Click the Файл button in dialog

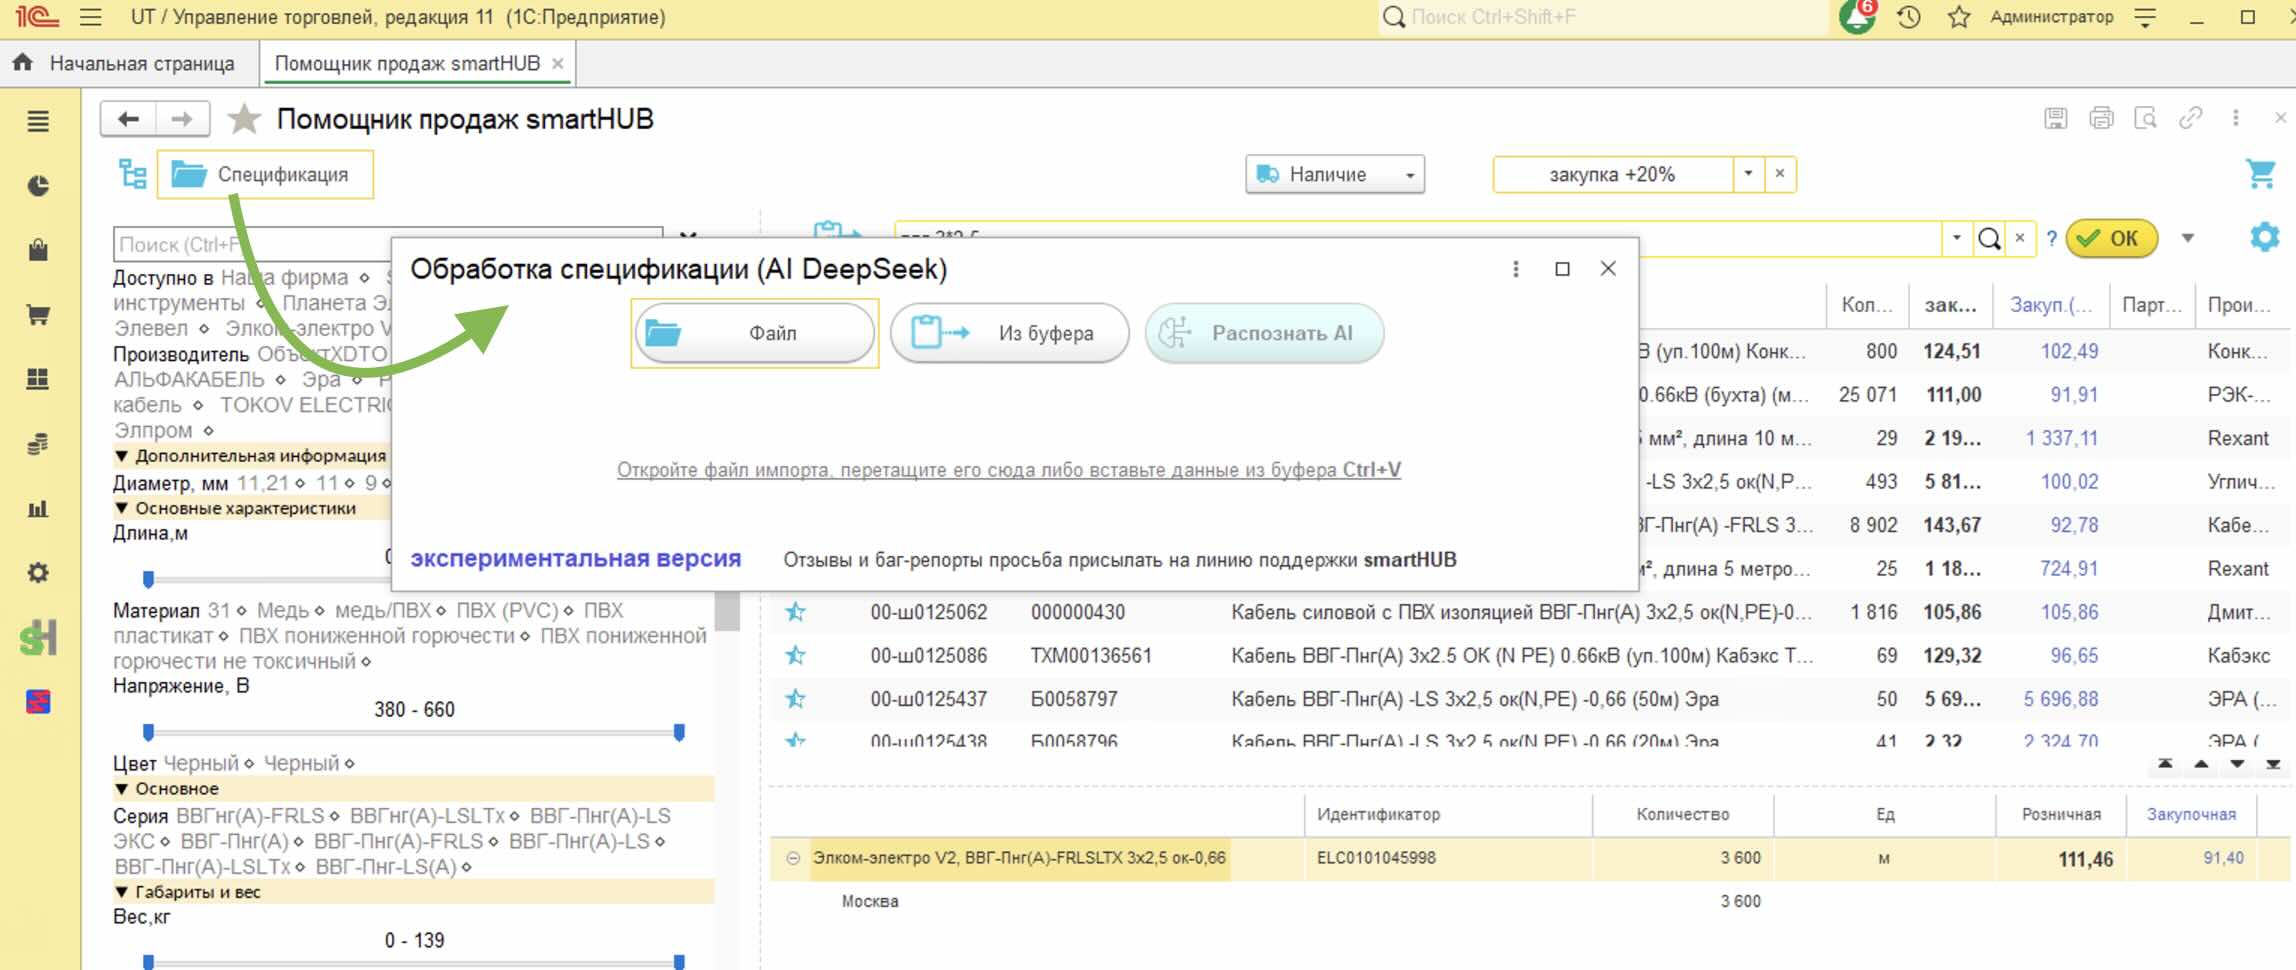tap(755, 333)
